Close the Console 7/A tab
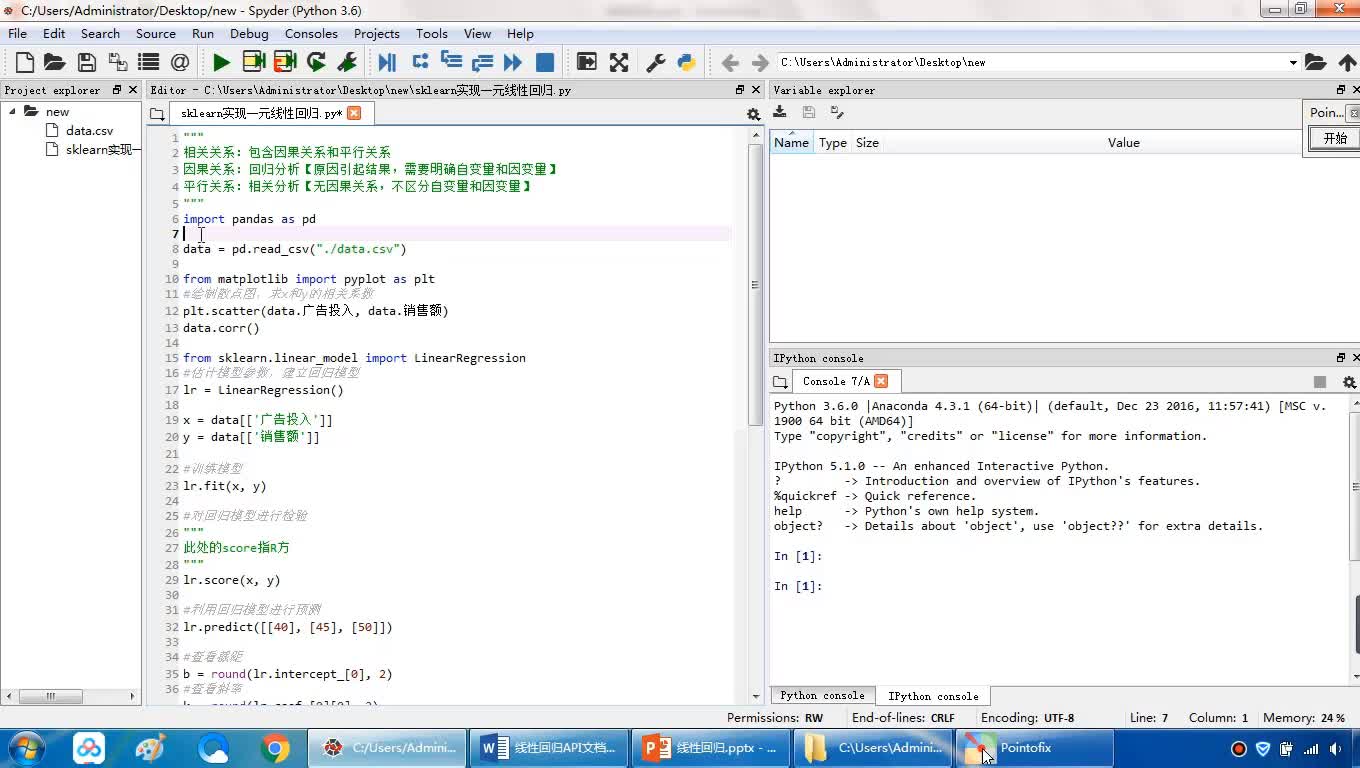The width and height of the screenshot is (1360, 768). (881, 381)
